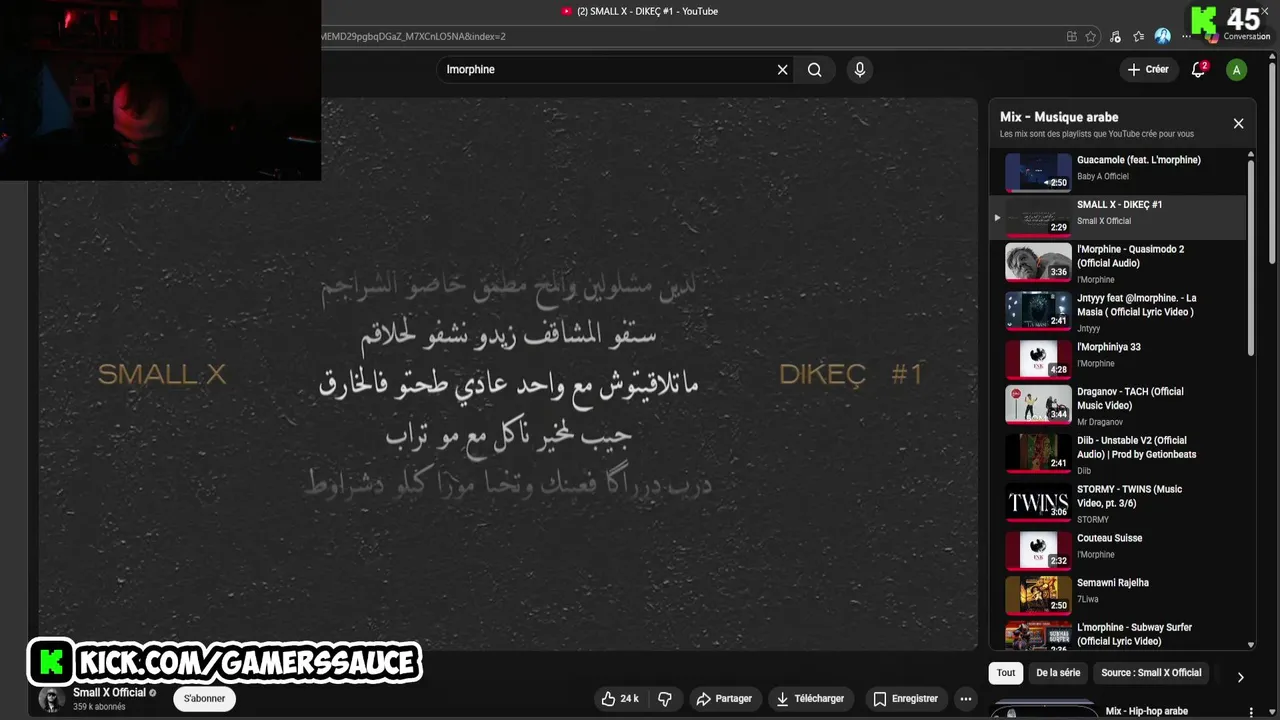Open Baby A Officiel channel name

click(x=1103, y=177)
